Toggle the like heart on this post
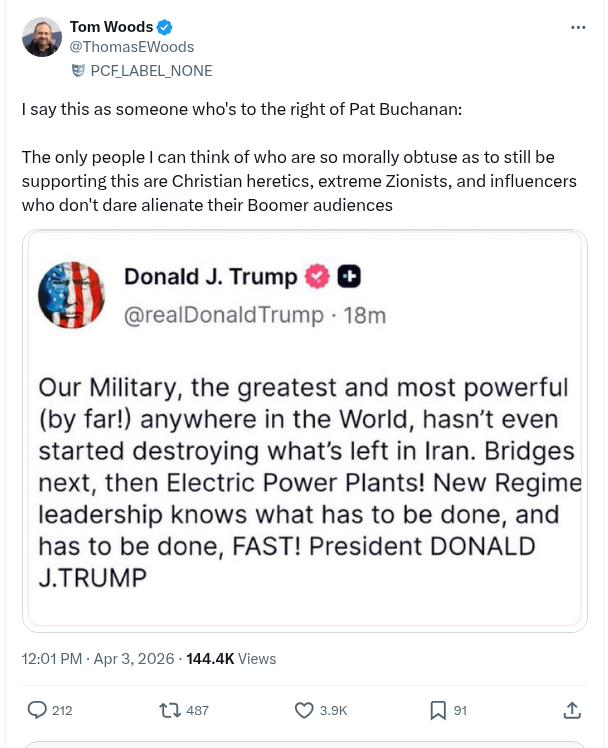This screenshot has width=608, height=748. 305,710
